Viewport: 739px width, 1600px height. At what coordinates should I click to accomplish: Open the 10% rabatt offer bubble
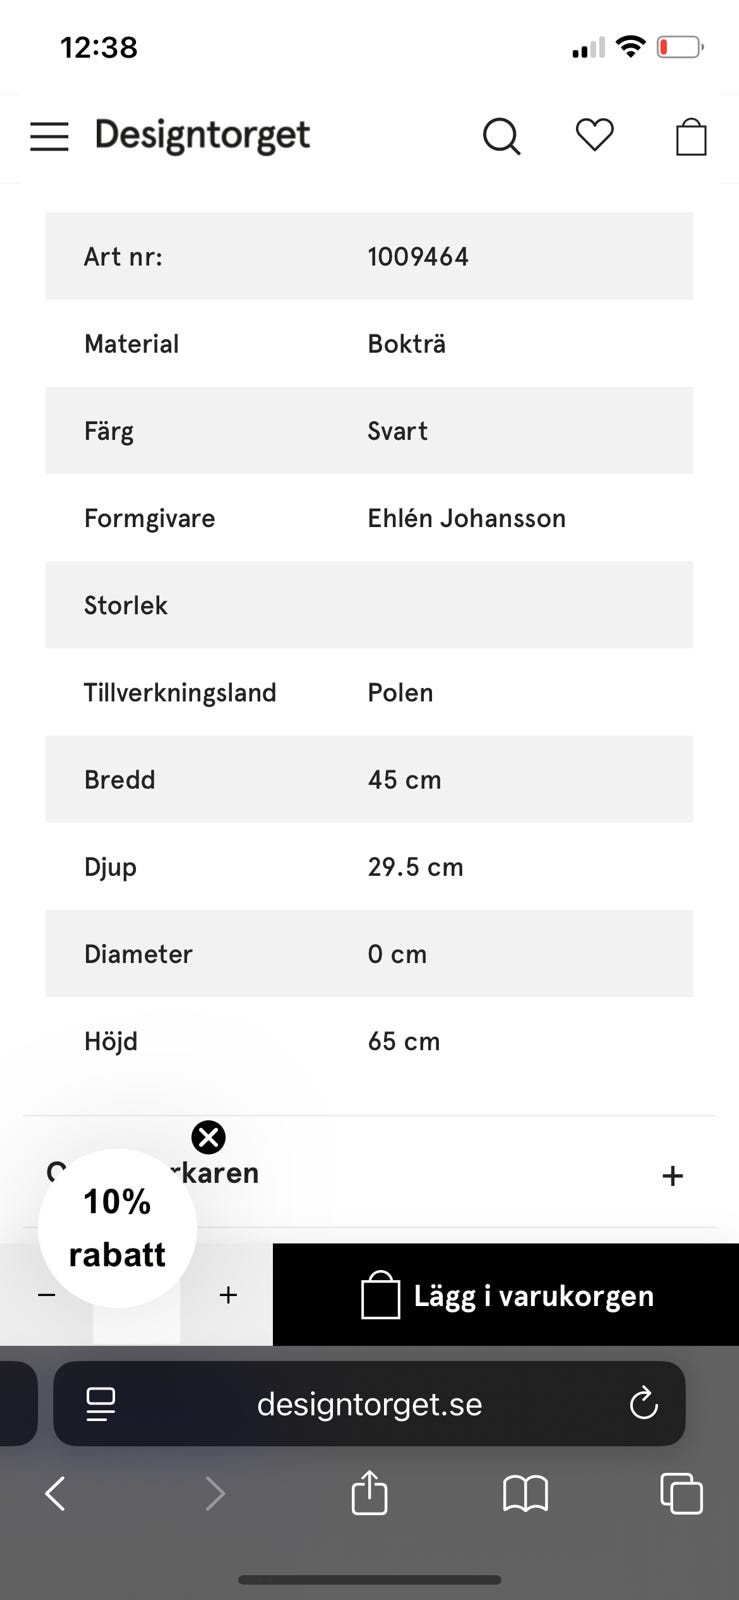(117, 1228)
